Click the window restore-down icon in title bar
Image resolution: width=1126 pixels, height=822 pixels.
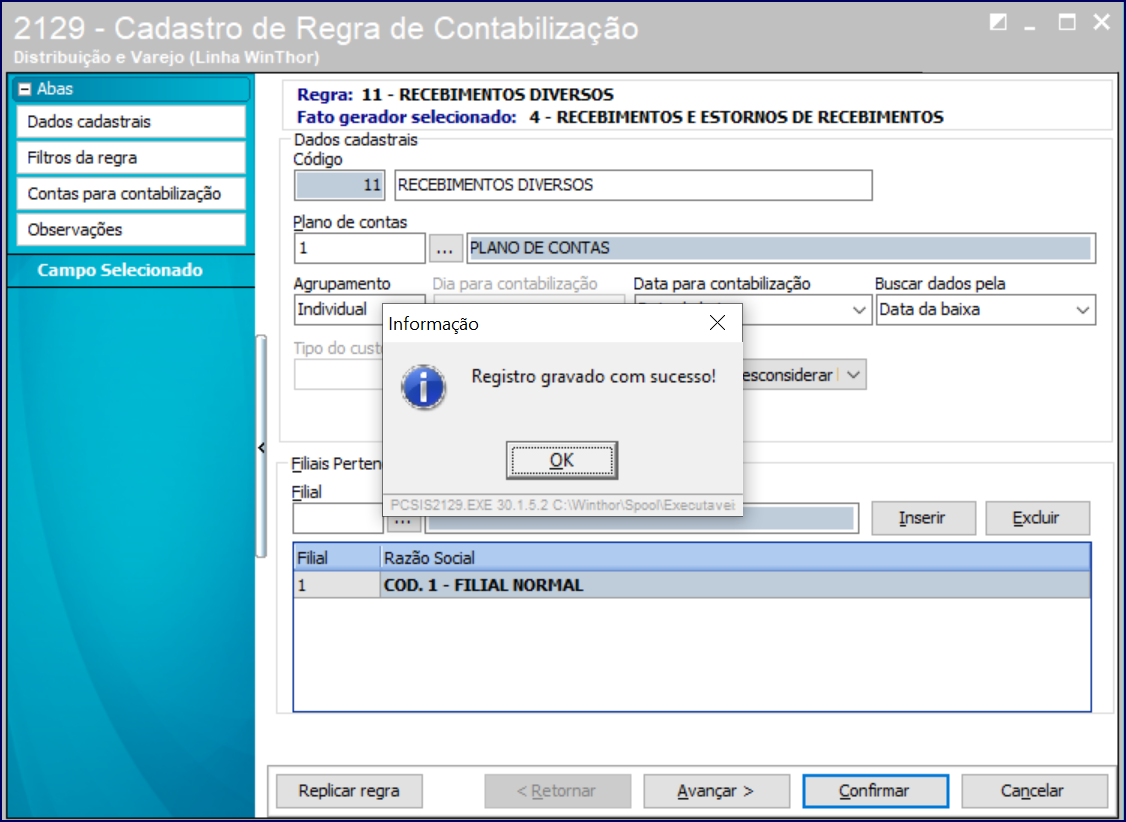point(997,22)
